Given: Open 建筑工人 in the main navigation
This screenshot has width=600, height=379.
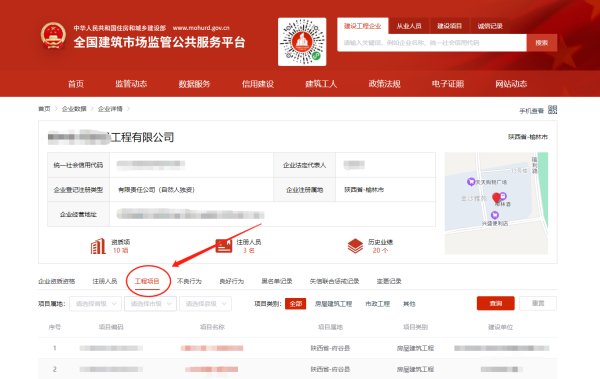Looking at the screenshot, I should click(x=321, y=84).
